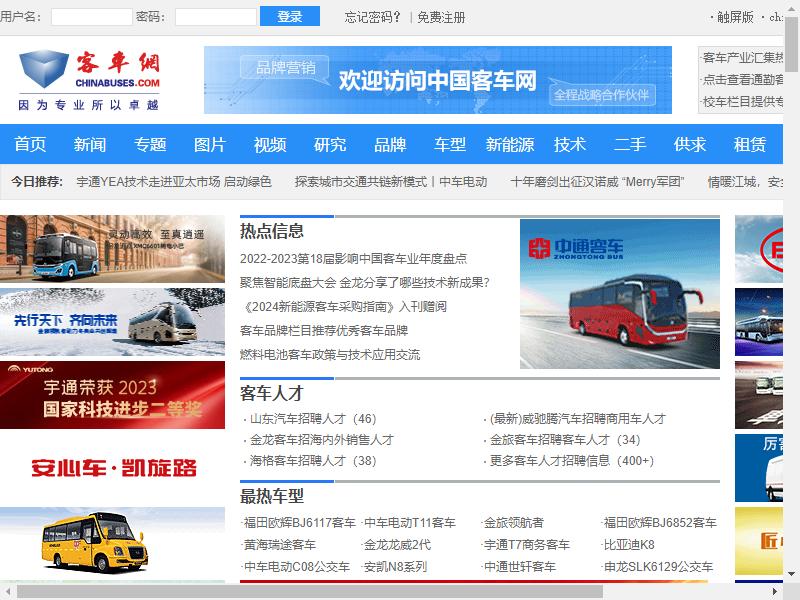Go to the 租赁 navigation tab
This screenshot has height=600, width=800.
(x=750, y=144)
